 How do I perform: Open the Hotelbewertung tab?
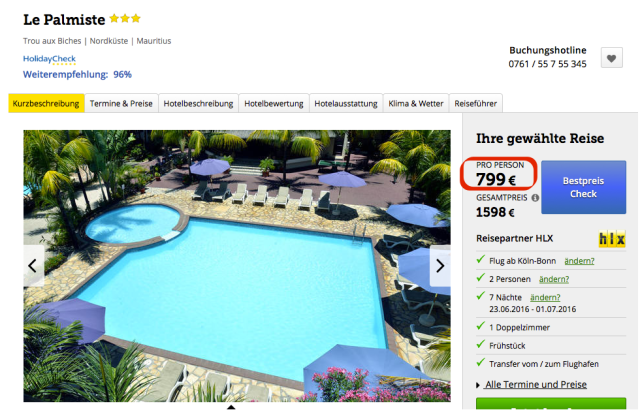[x=274, y=104]
